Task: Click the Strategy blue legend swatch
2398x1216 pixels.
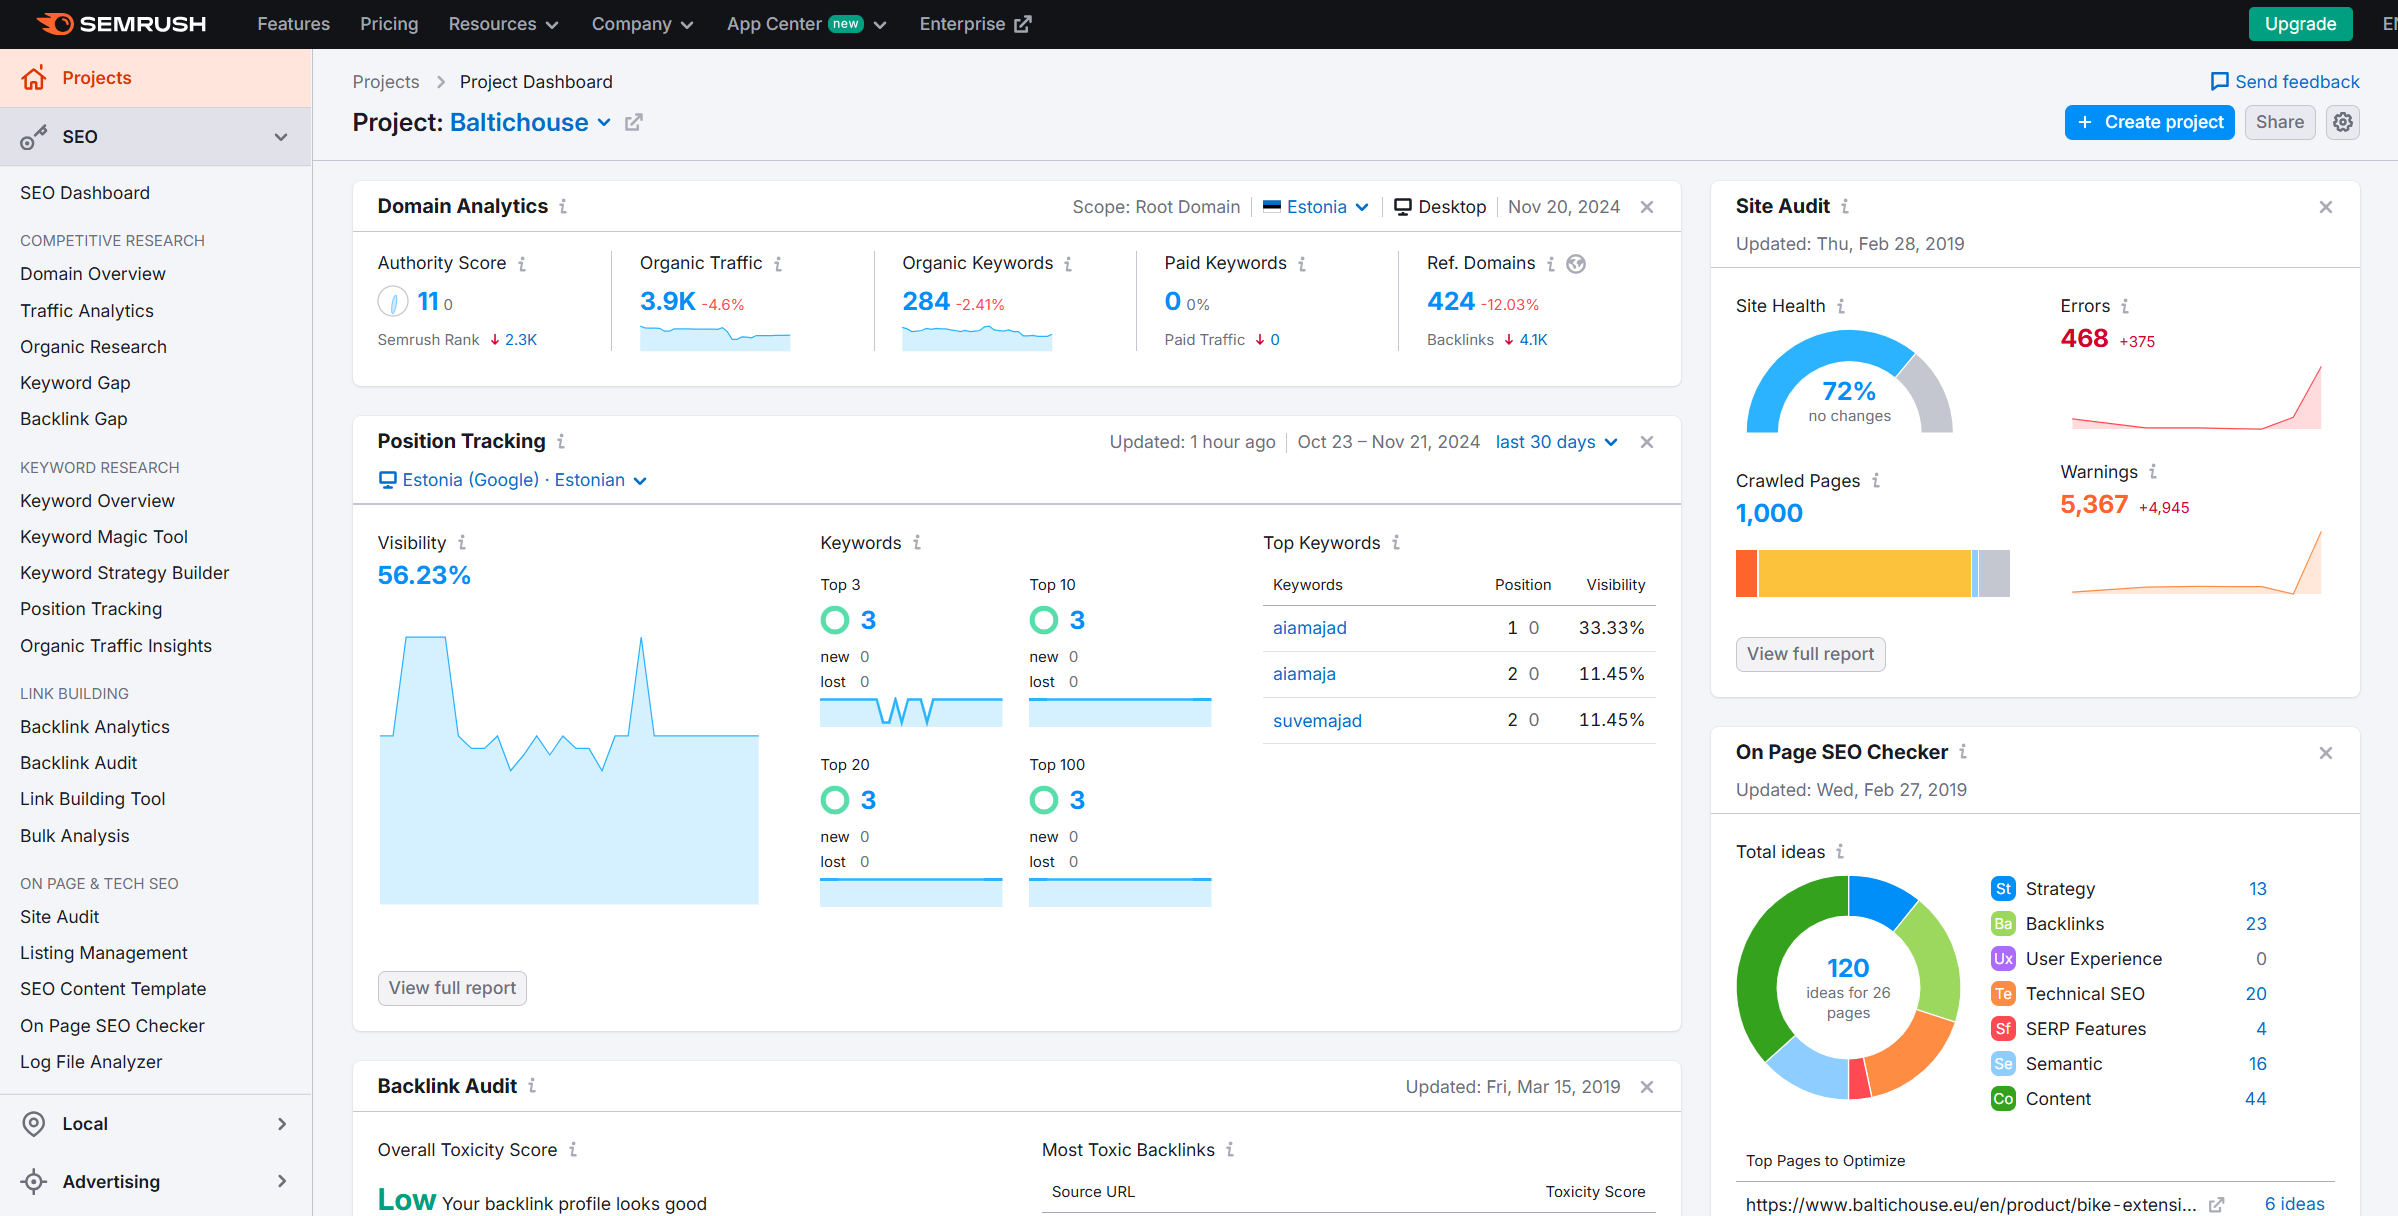Action: 2003,889
